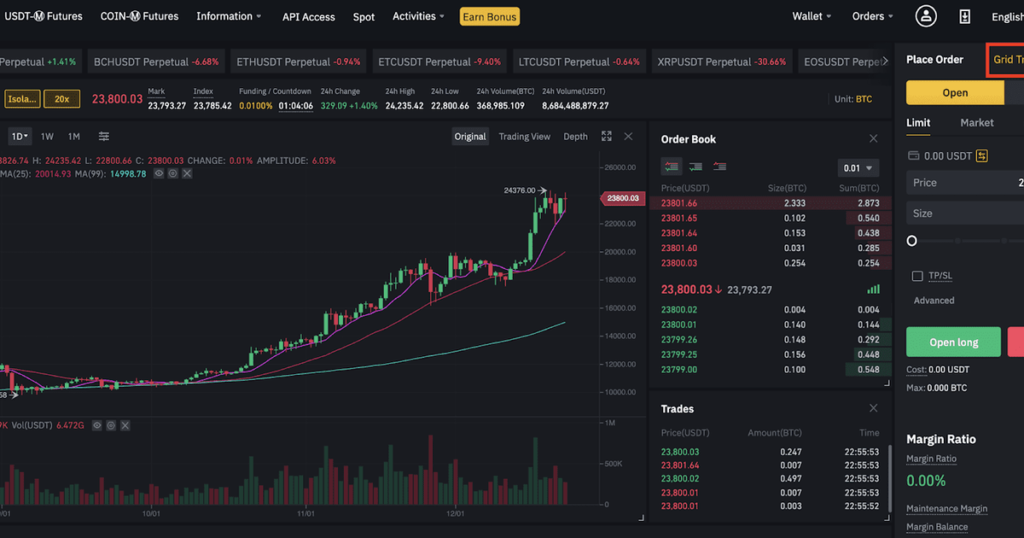Open Vol(USDT) indicator settings icon

[111, 425]
